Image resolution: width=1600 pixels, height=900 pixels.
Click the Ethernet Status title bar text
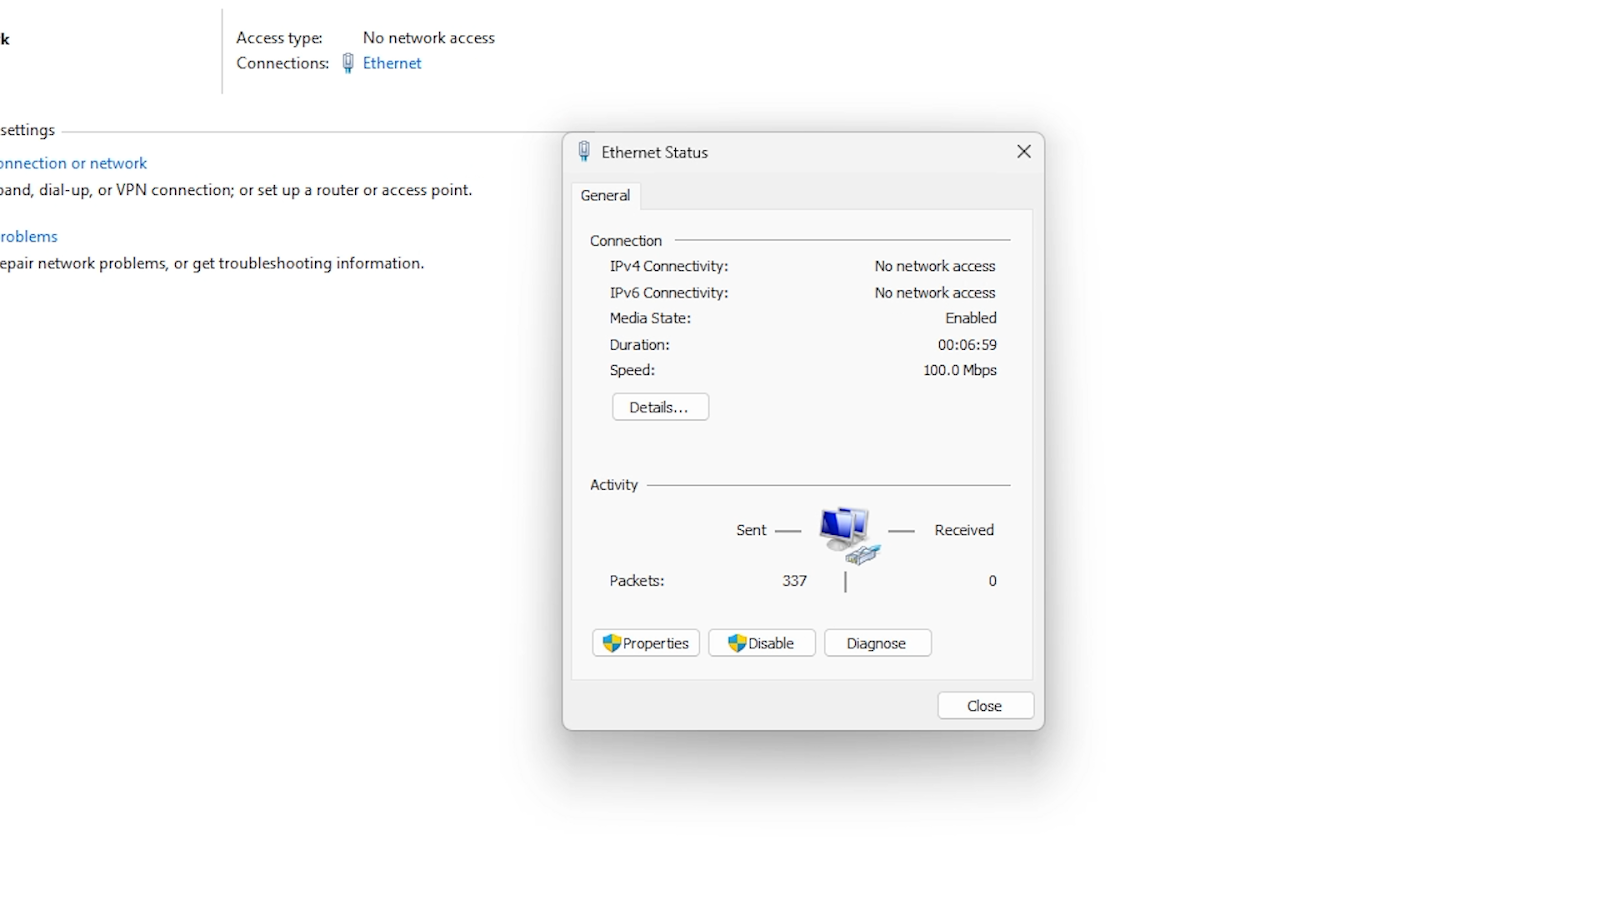pyautogui.click(x=654, y=152)
